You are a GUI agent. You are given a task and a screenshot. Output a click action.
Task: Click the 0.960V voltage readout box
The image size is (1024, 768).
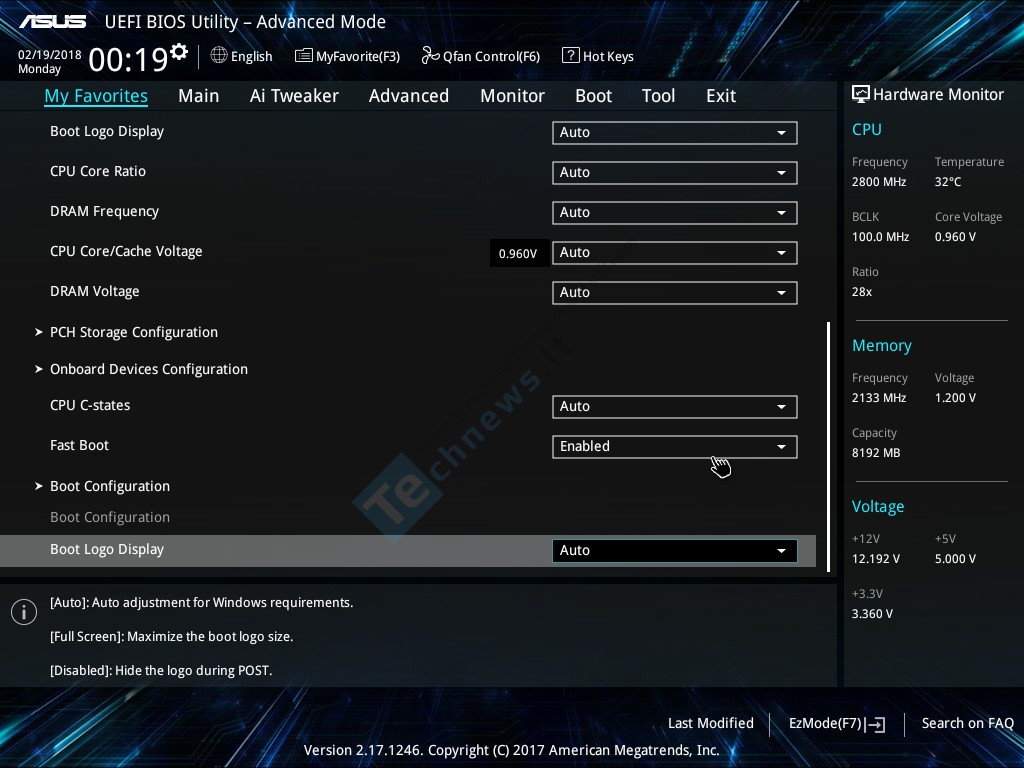click(x=518, y=253)
